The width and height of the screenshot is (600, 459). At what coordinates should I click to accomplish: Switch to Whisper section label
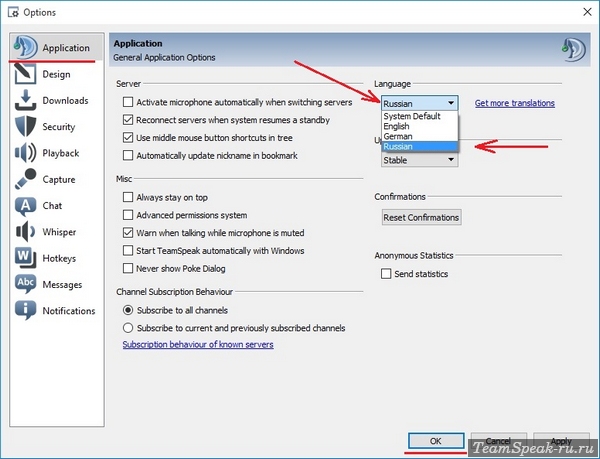(59, 232)
